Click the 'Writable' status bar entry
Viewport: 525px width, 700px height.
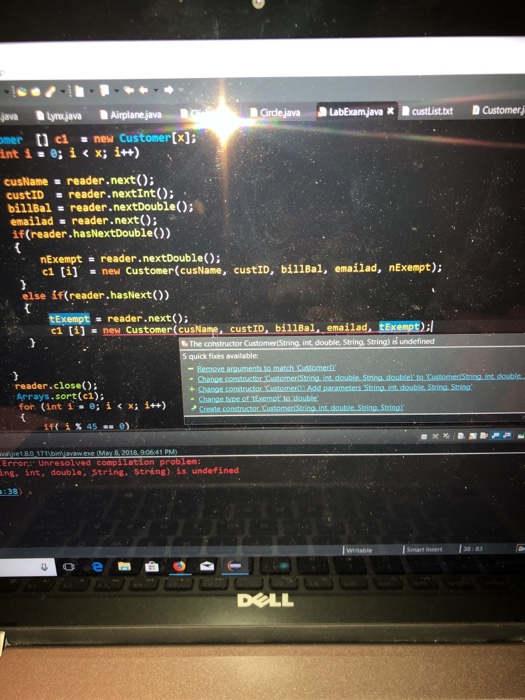click(x=359, y=550)
